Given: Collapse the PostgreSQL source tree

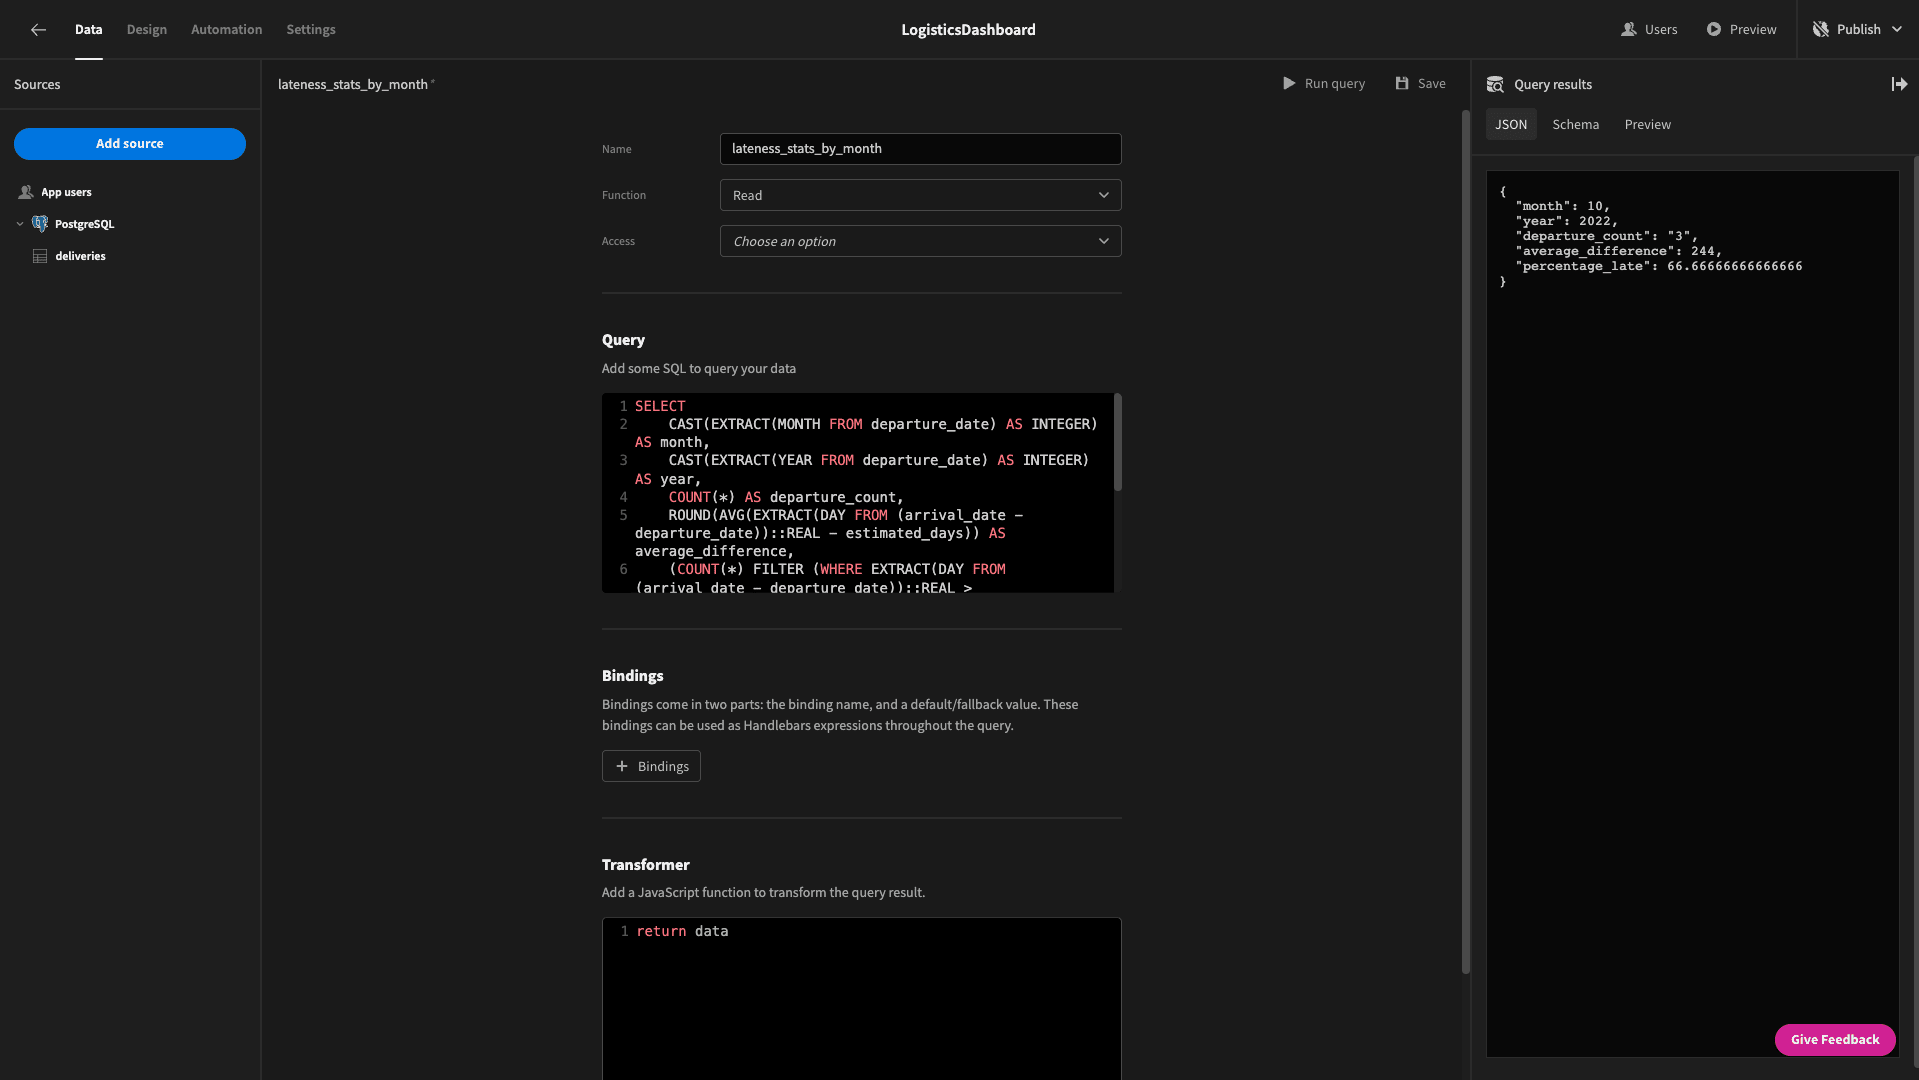Looking at the screenshot, I should pos(20,224).
